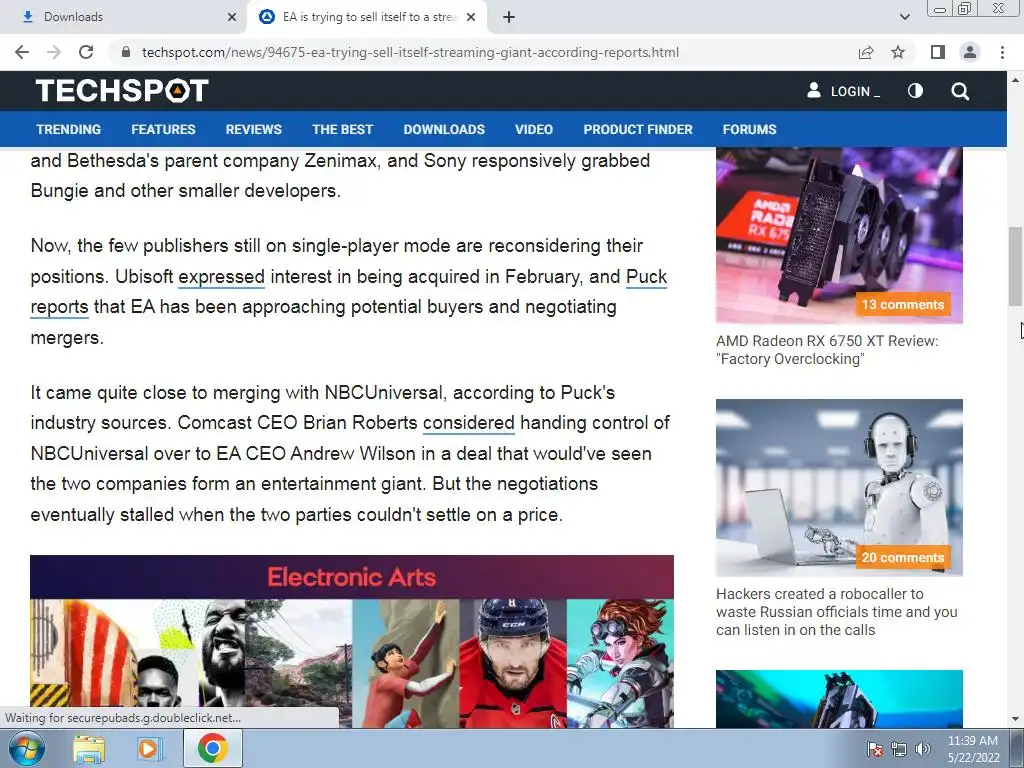Open Chrome three-dot menu

click(x=1002, y=52)
